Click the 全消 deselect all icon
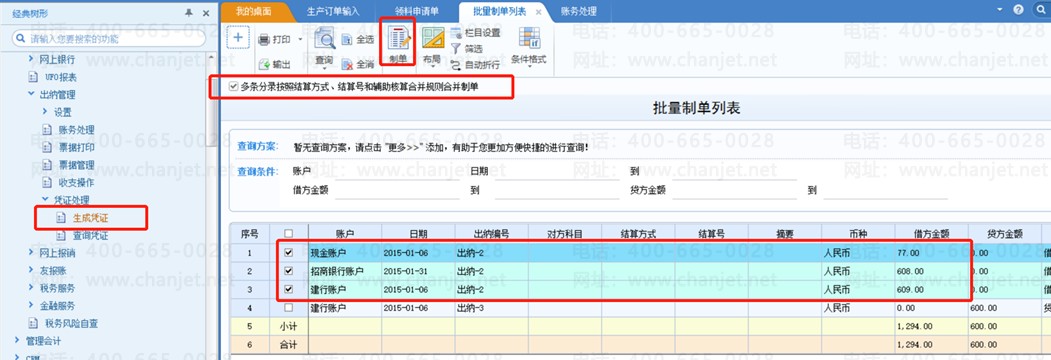The height and width of the screenshot is (360, 1051). (347, 64)
